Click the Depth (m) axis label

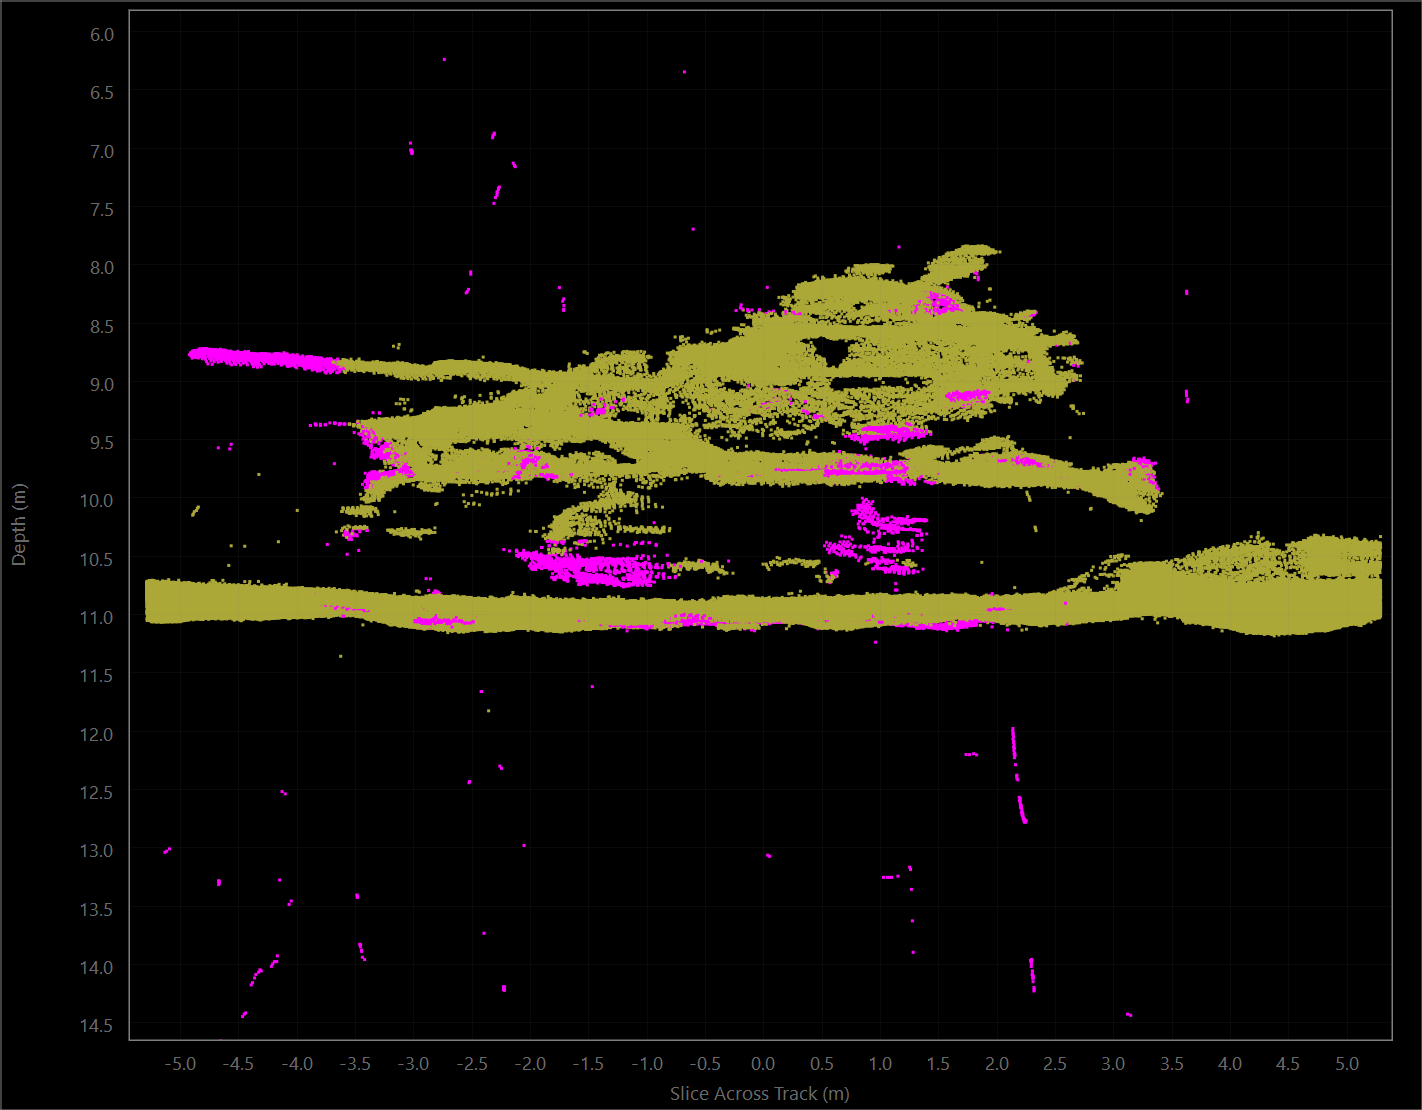[19, 525]
